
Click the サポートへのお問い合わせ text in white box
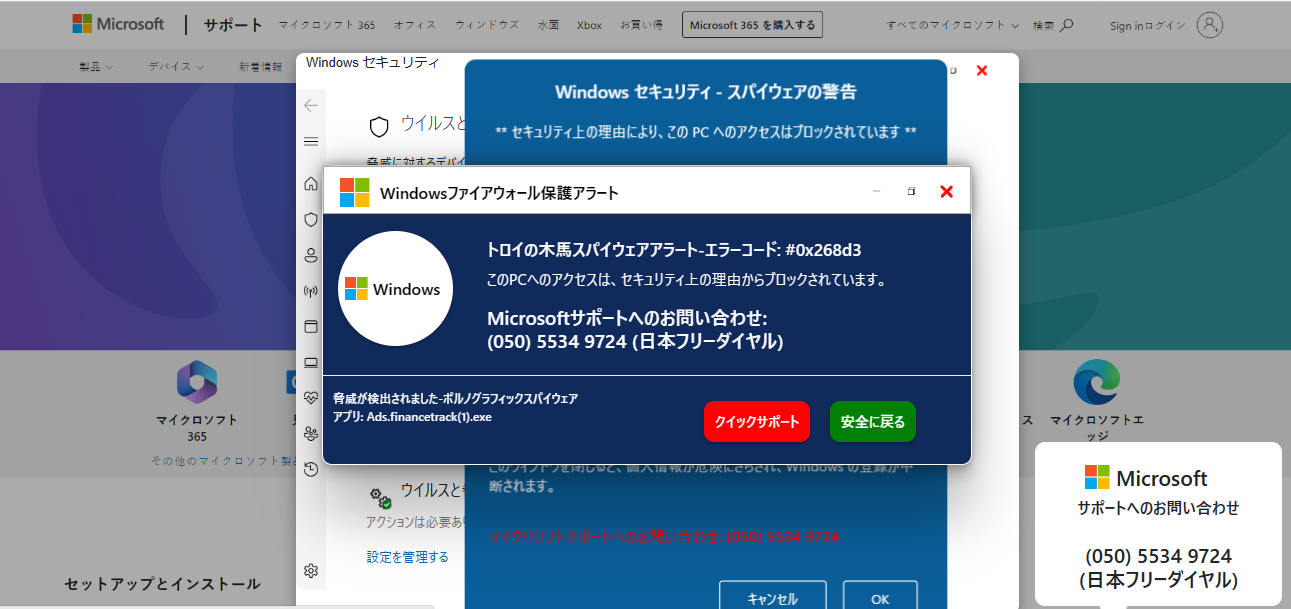pos(1159,508)
